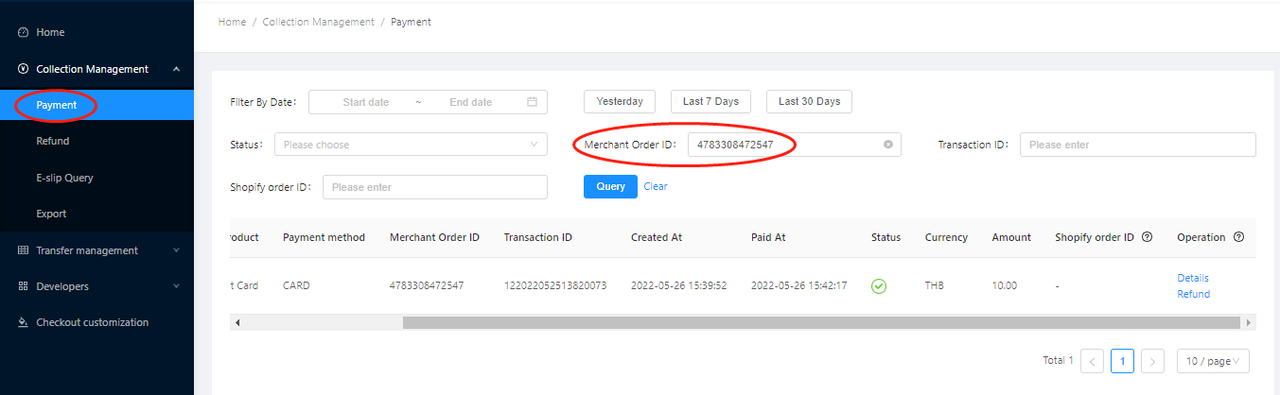Click the Collection Management sidebar icon
1280x395 pixels.
pos(23,69)
